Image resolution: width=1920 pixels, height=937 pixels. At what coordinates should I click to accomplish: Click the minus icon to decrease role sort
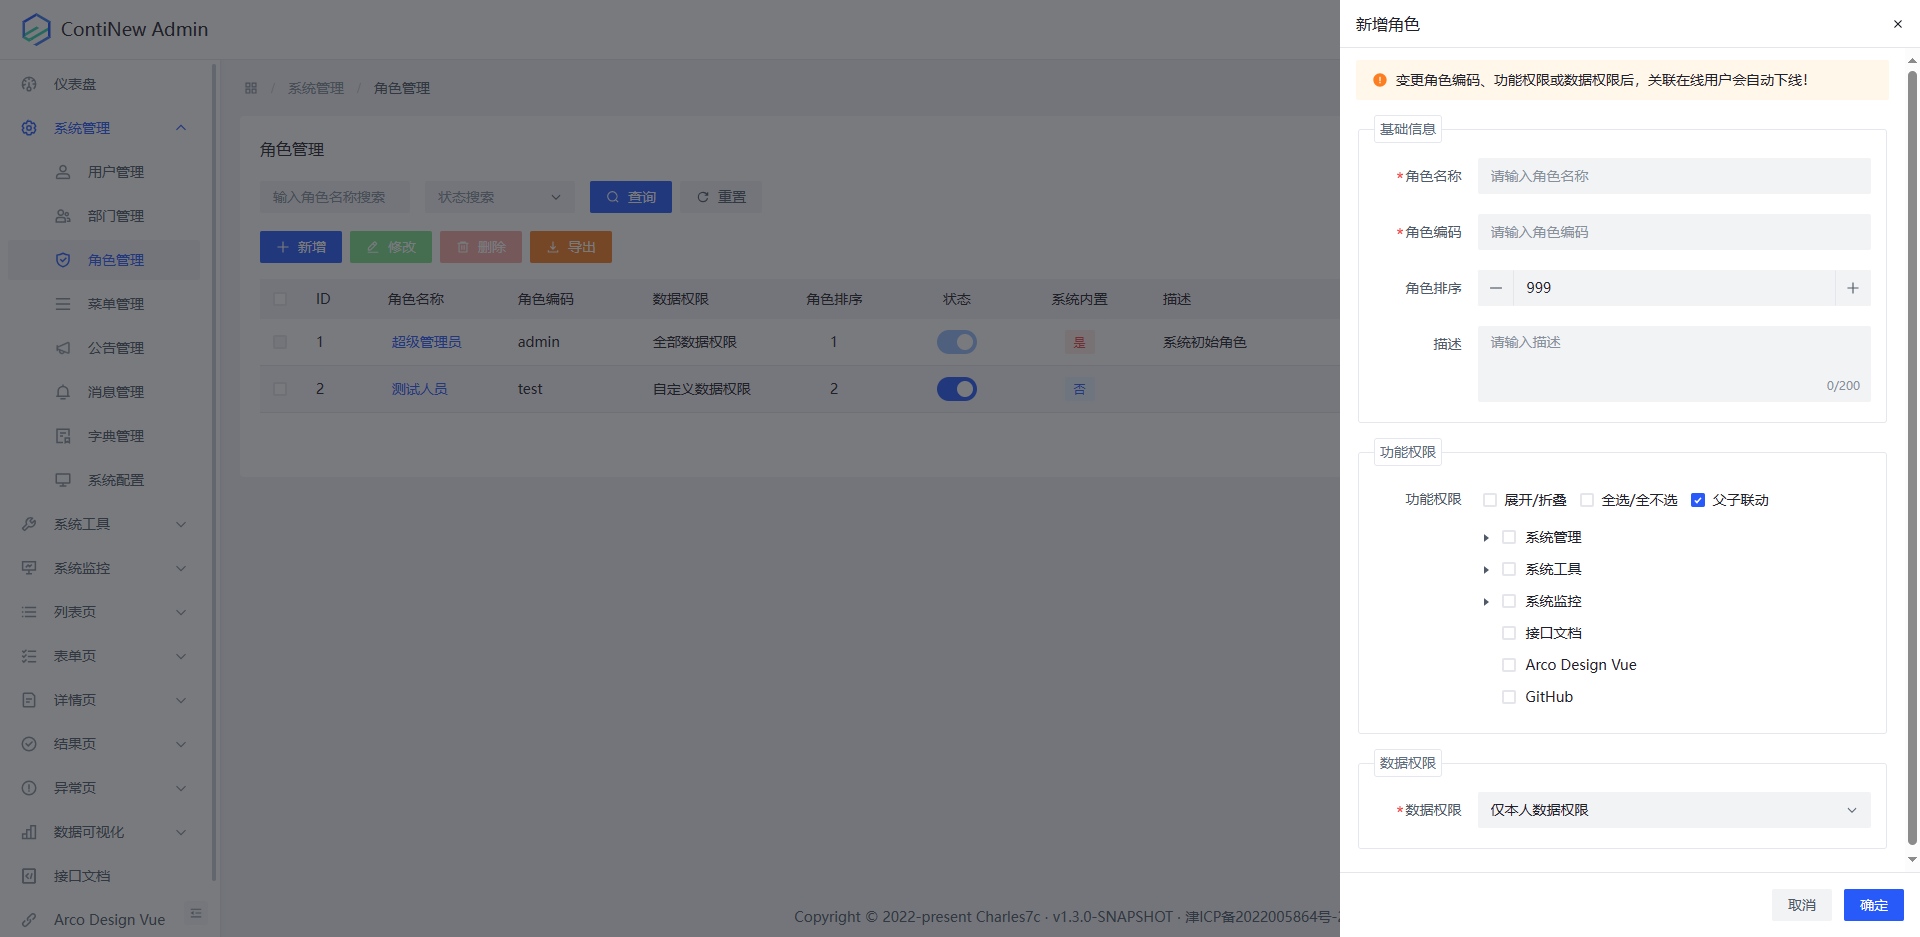1496,288
